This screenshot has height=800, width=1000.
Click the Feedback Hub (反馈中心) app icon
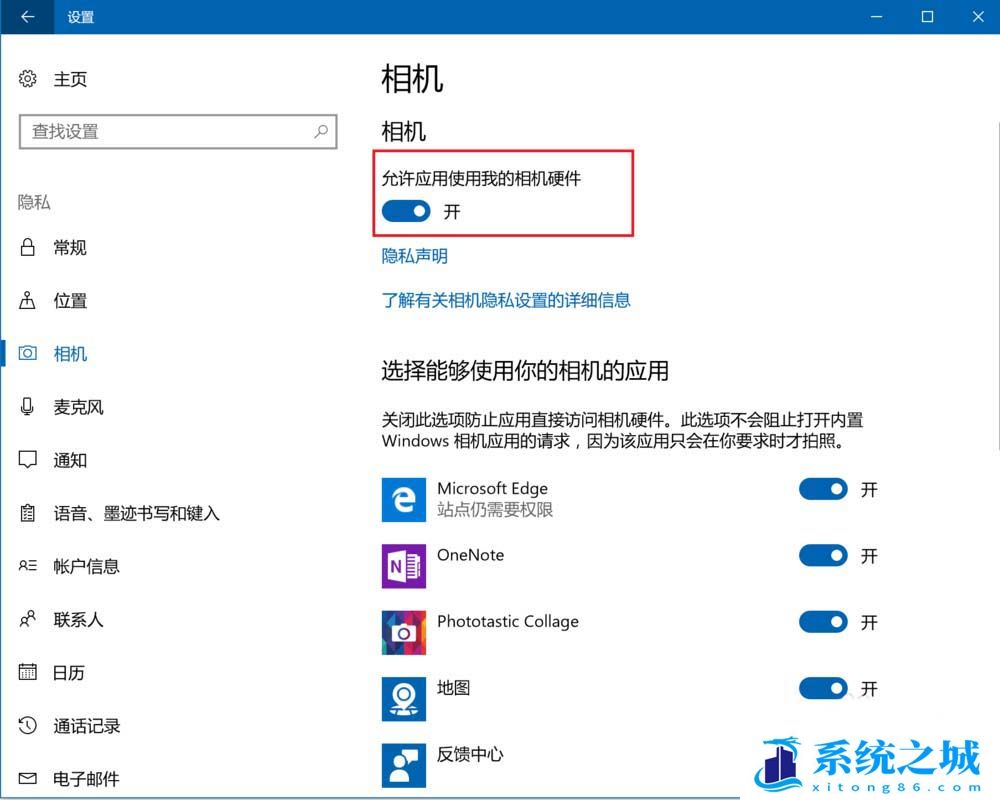(404, 765)
